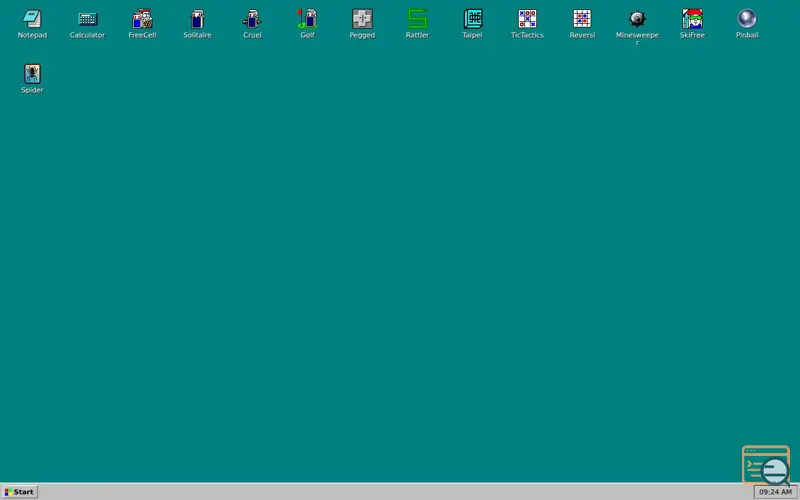Click the SkiFree game icon
Screen dimensions: 800x500
point(692,19)
